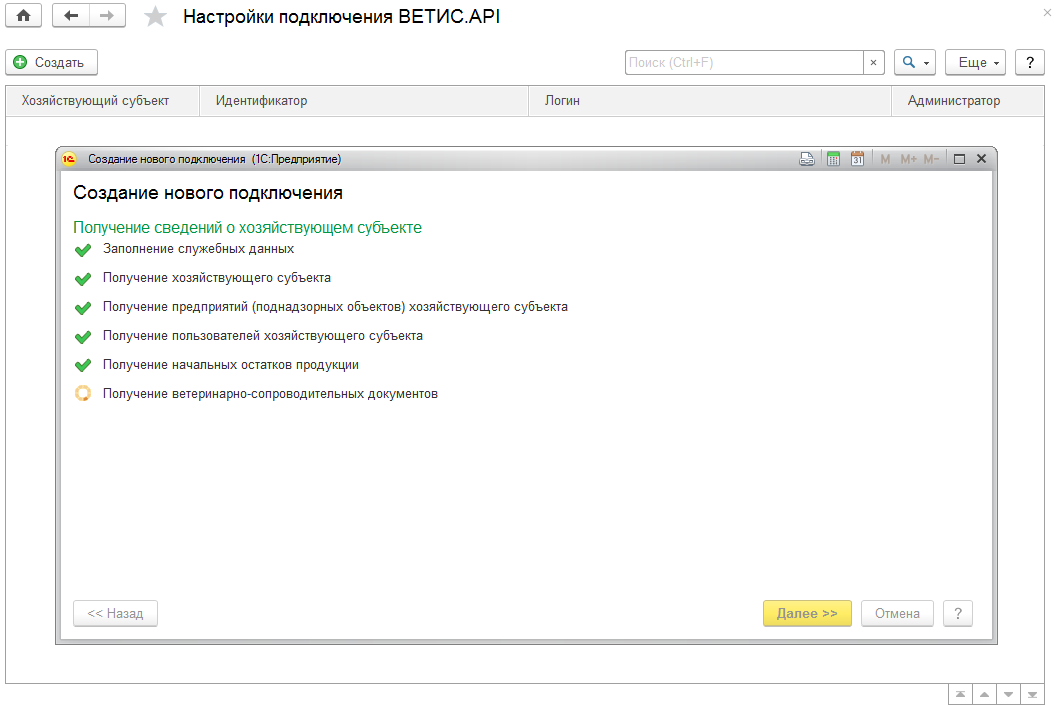The width and height of the screenshot is (1056, 707).
Task: Click checkmark beside Получение пользователей step
Action: coord(83,337)
